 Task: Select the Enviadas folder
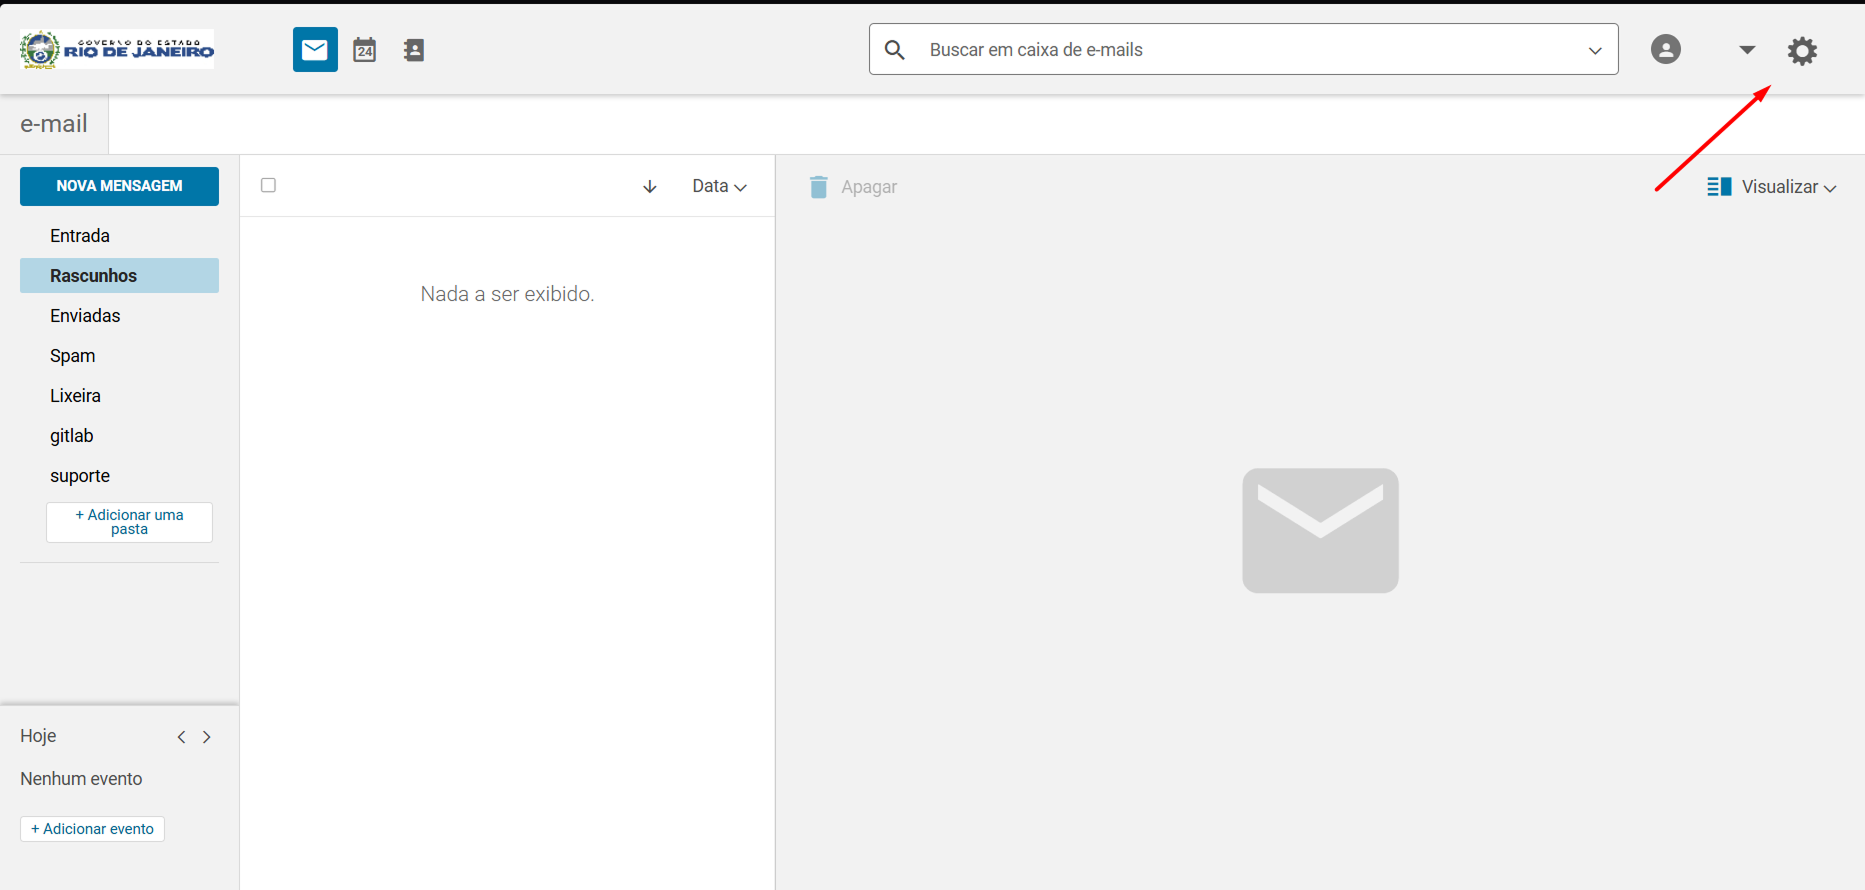(x=85, y=316)
